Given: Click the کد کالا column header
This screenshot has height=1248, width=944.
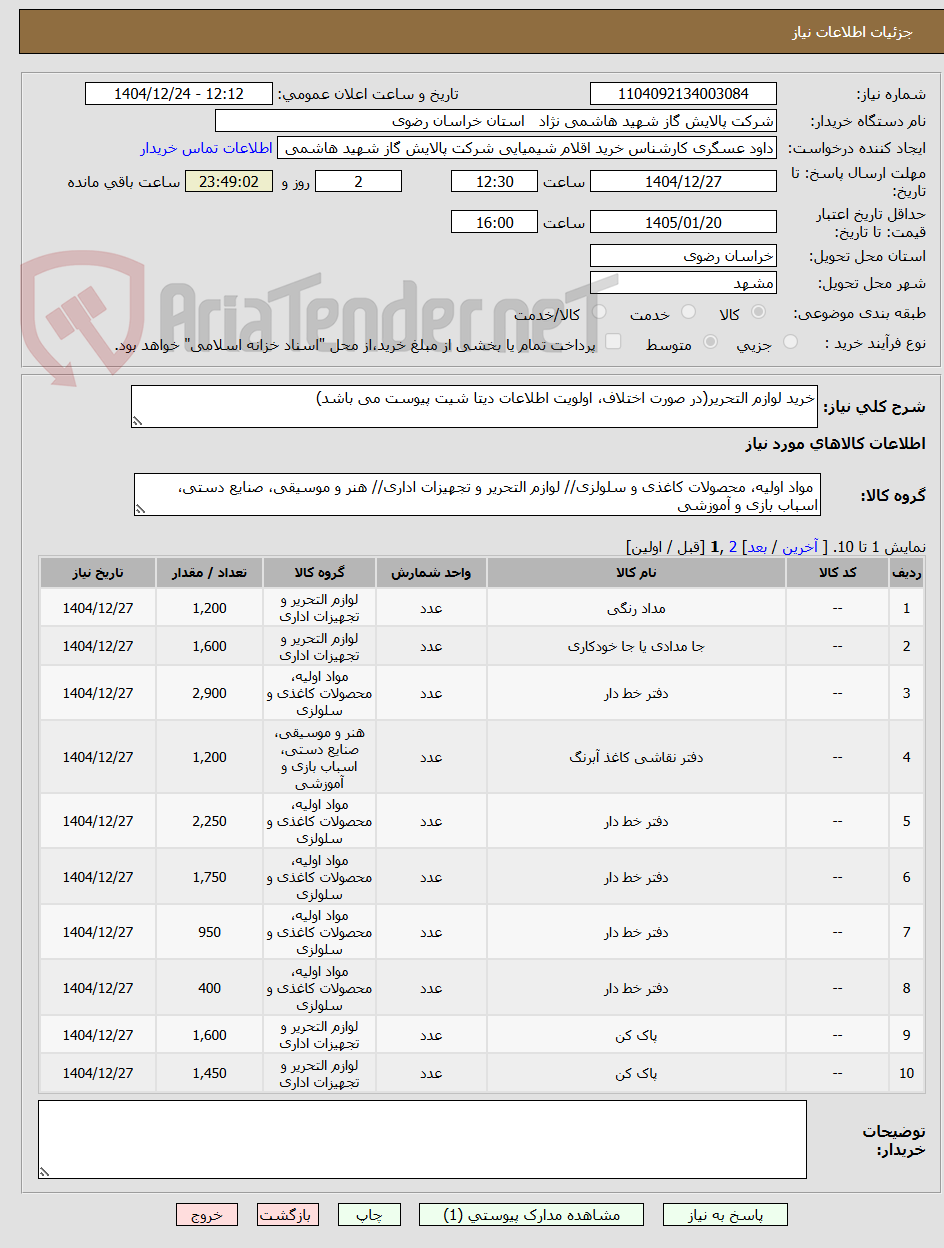Looking at the screenshot, I should 838,572.
